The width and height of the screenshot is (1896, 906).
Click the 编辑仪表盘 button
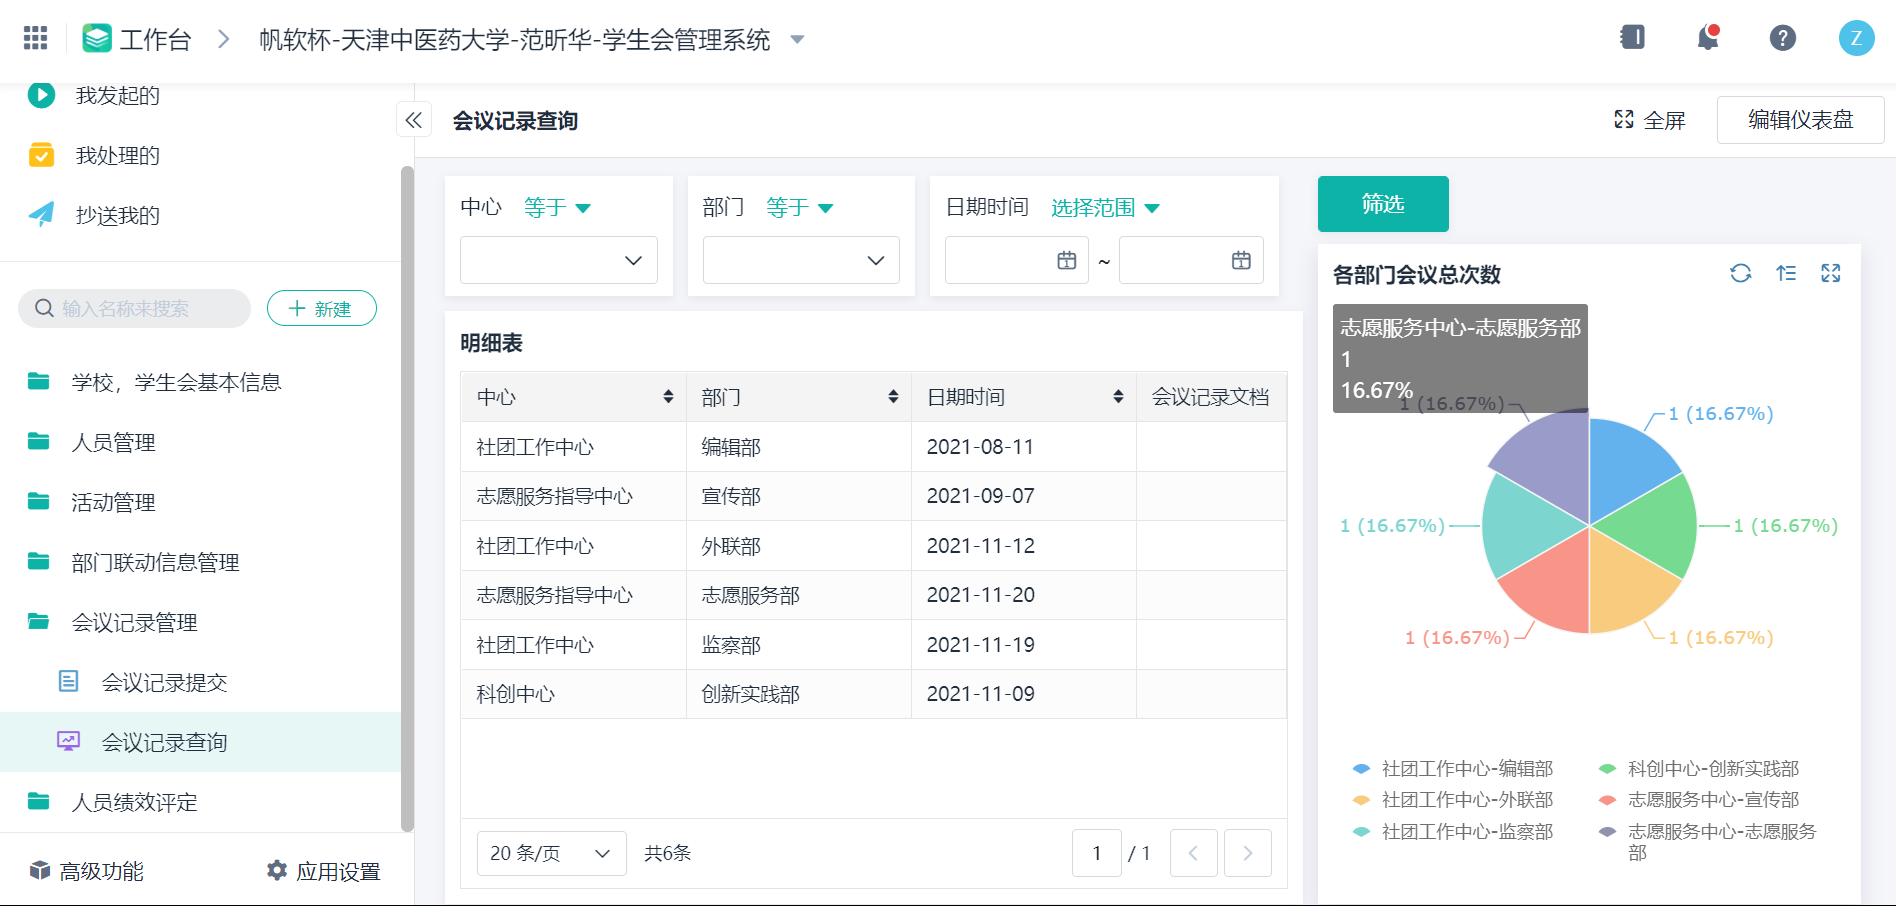tap(1800, 120)
